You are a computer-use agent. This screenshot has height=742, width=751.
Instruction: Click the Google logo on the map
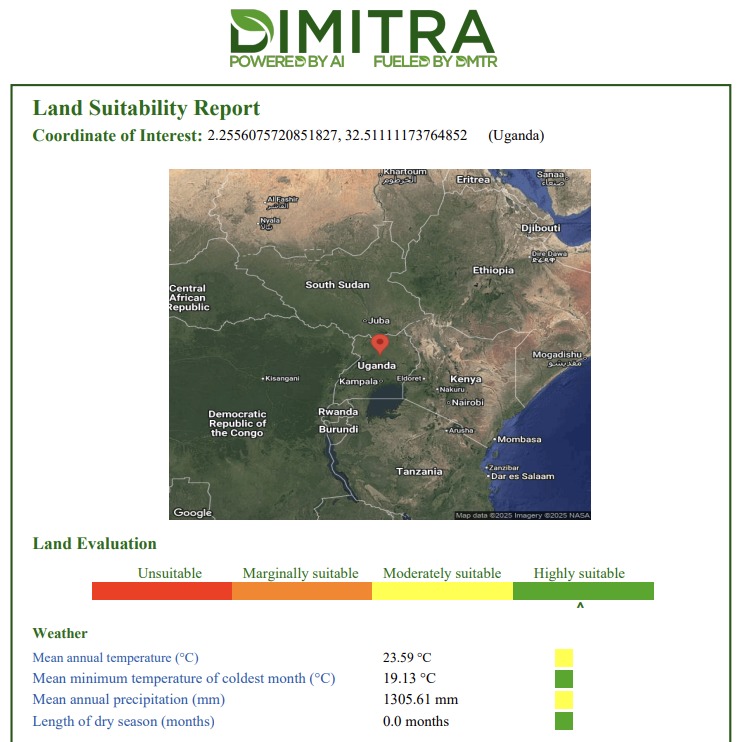pyautogui.click(x=193, y=513)
